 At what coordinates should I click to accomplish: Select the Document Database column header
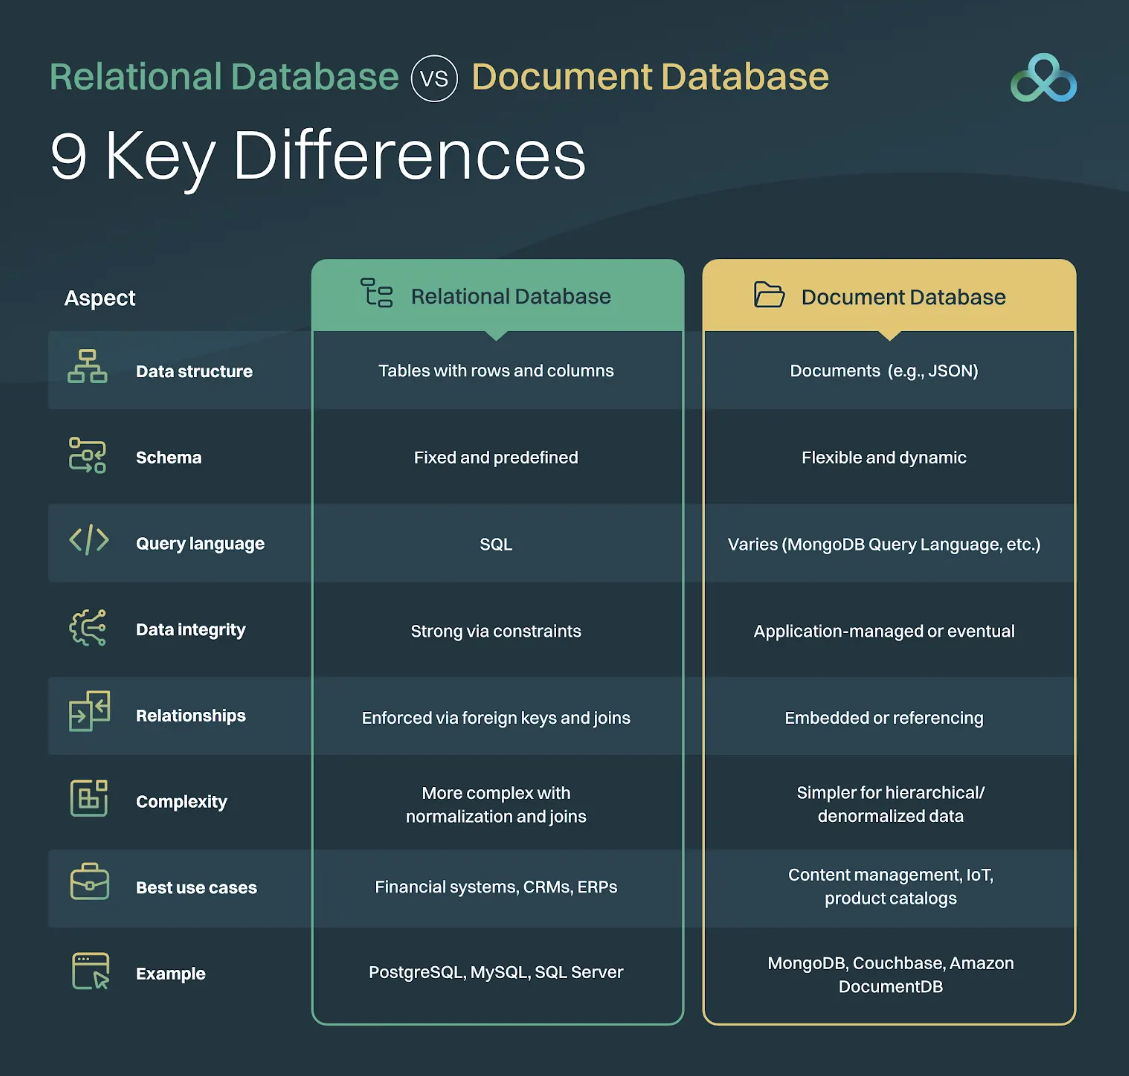tap(903, 297)
